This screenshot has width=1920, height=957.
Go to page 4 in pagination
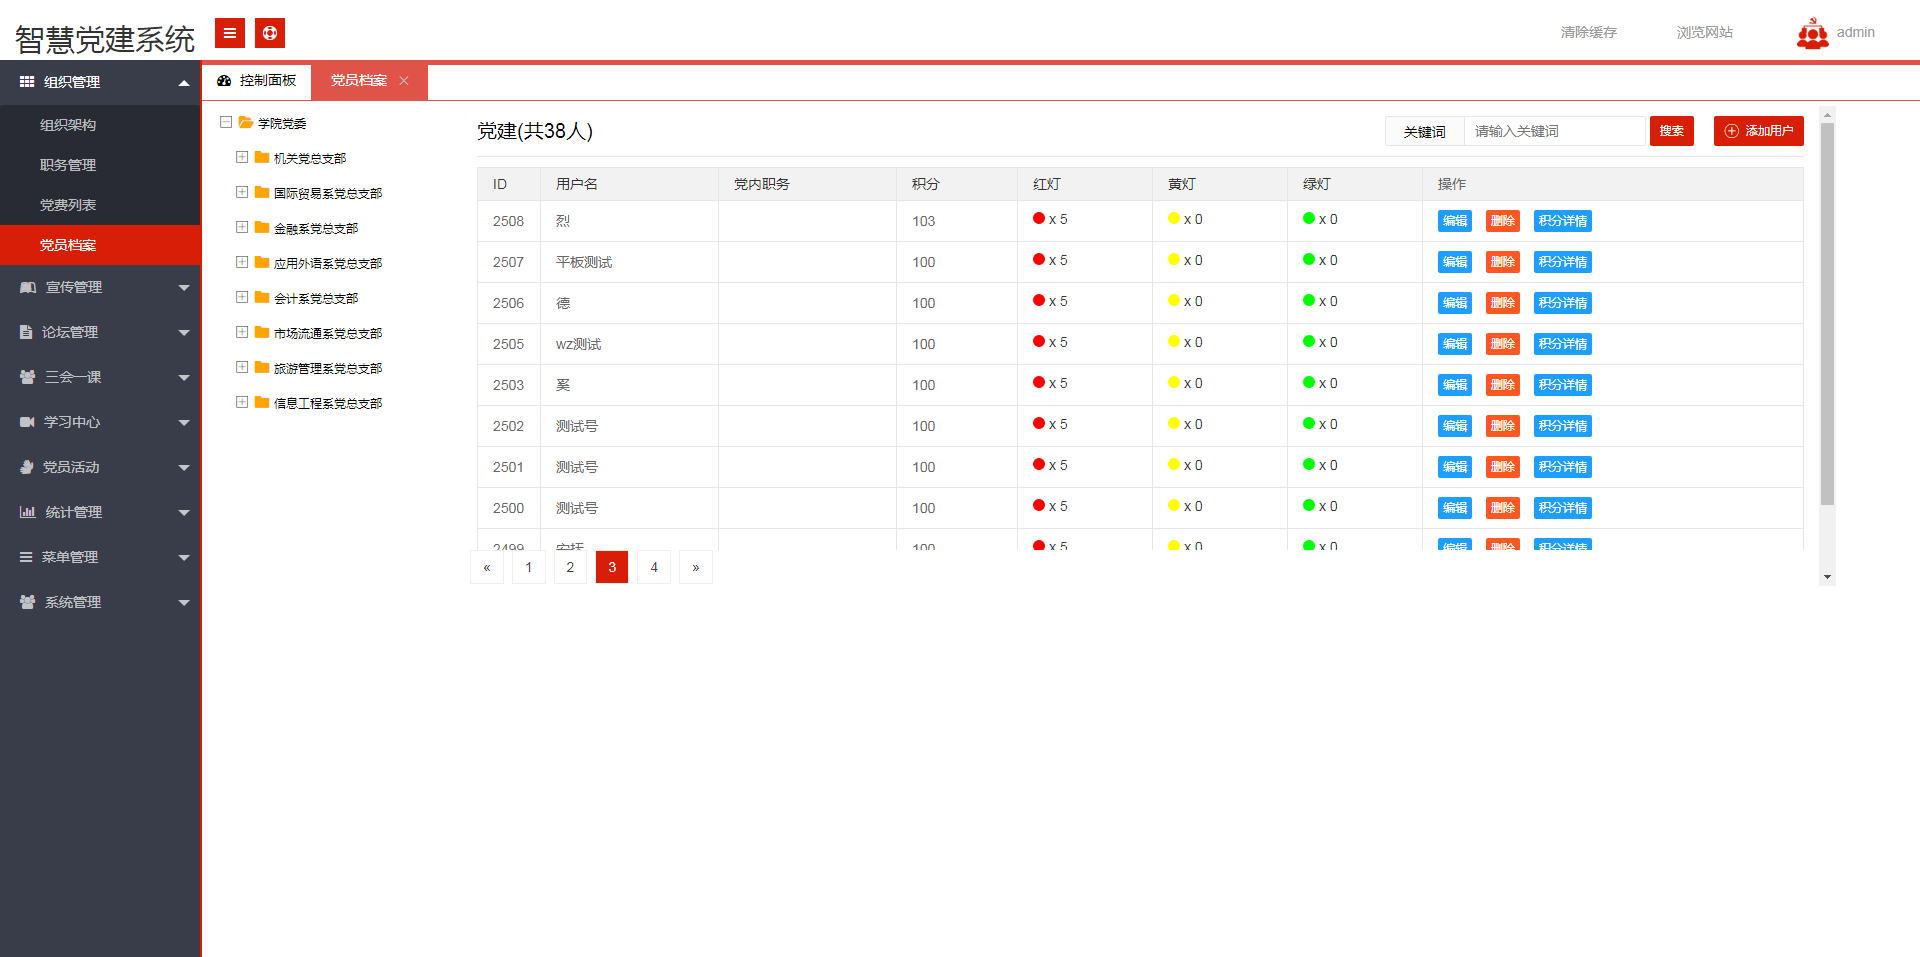tap(654, 567)
